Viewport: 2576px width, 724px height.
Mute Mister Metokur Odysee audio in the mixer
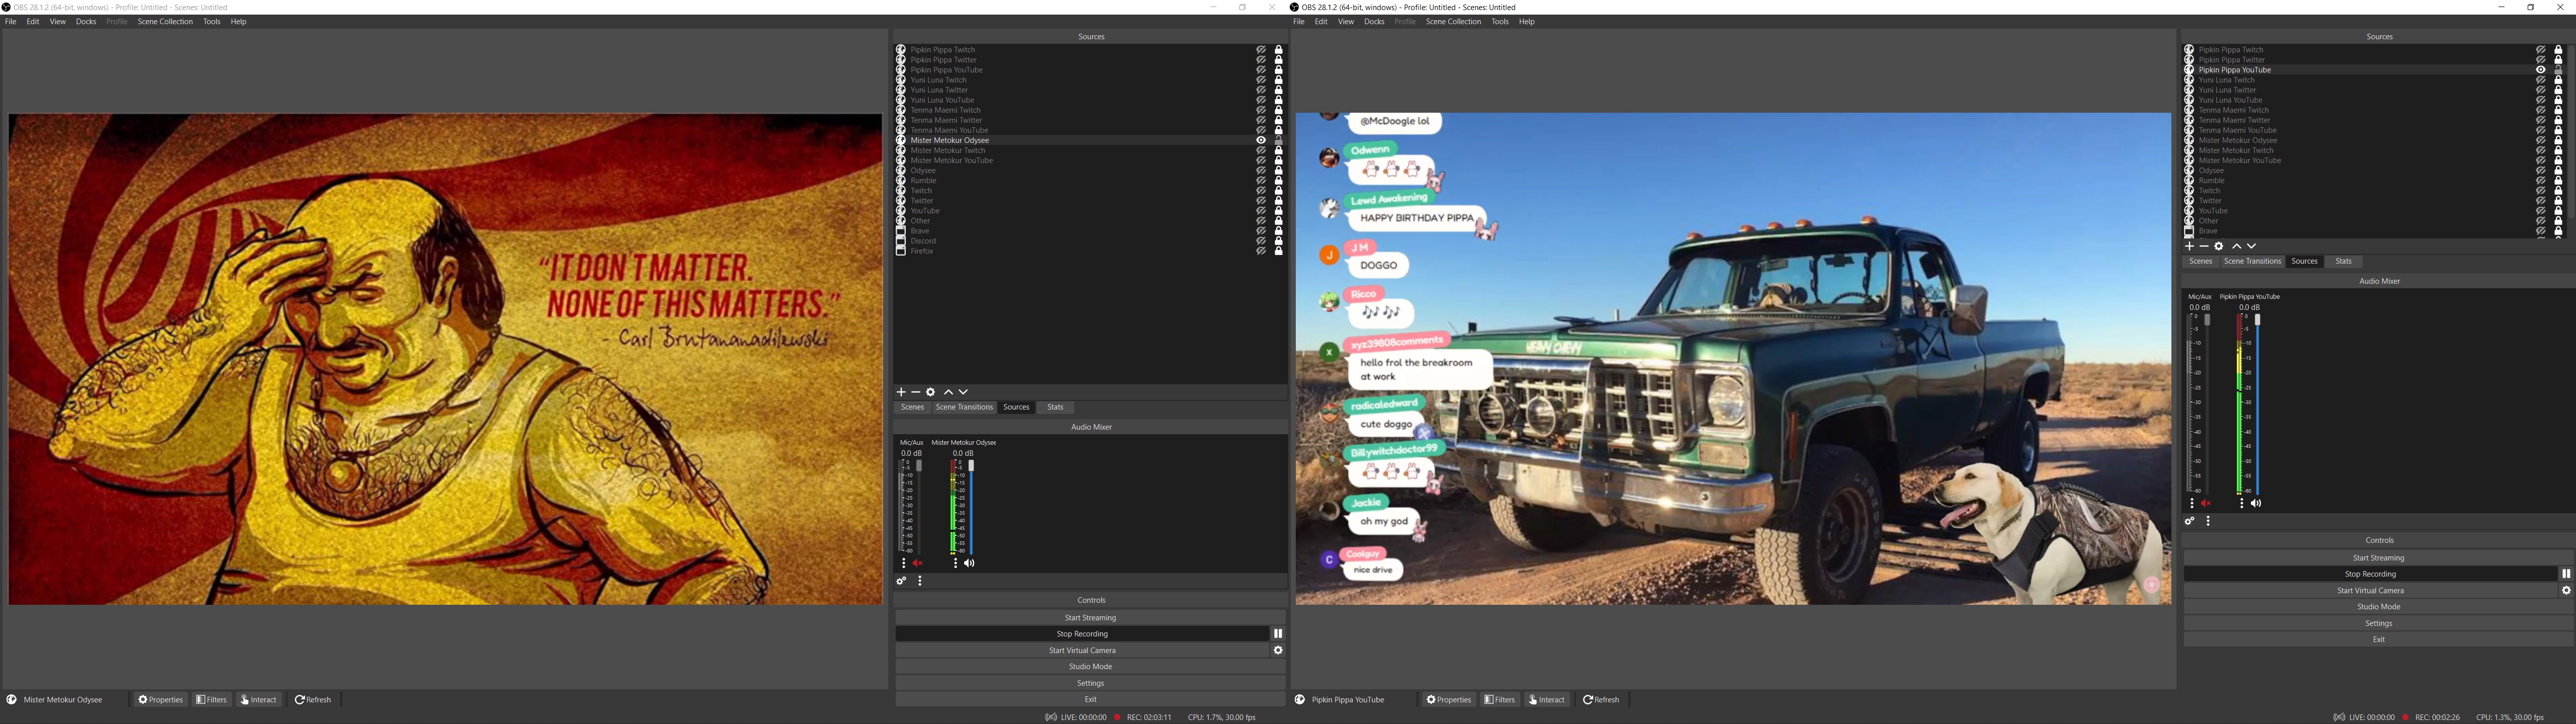[969, 563]
